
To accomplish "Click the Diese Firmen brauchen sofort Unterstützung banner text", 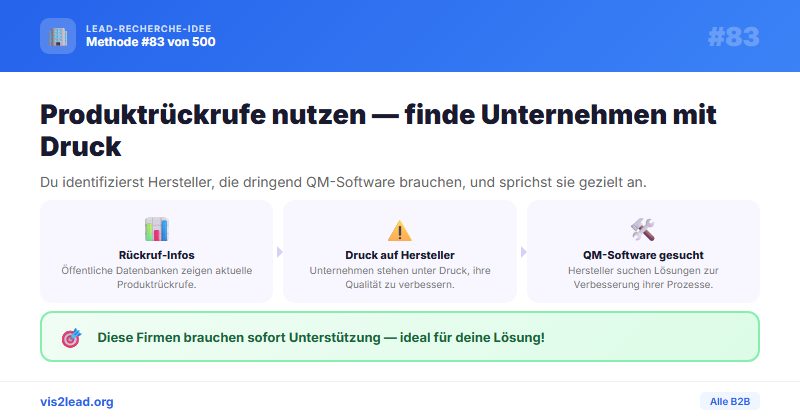I will [x=321, y=337].
